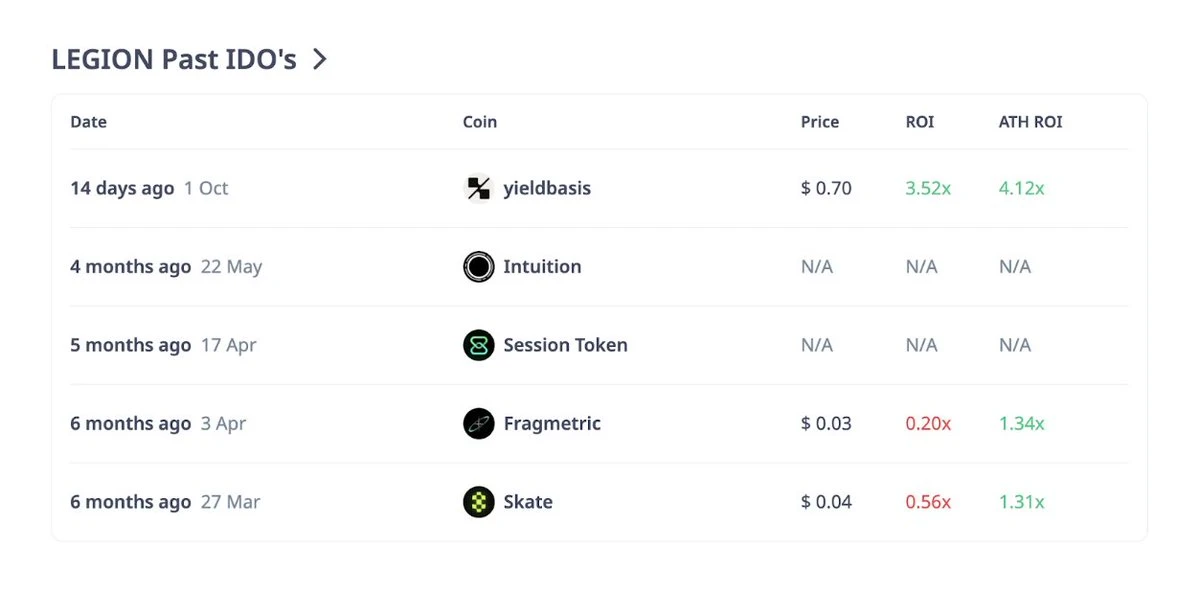This screenshot has width=1199, height=594.
Task: Open the Fragmetric coin icon
Action: tap(477, 423)
